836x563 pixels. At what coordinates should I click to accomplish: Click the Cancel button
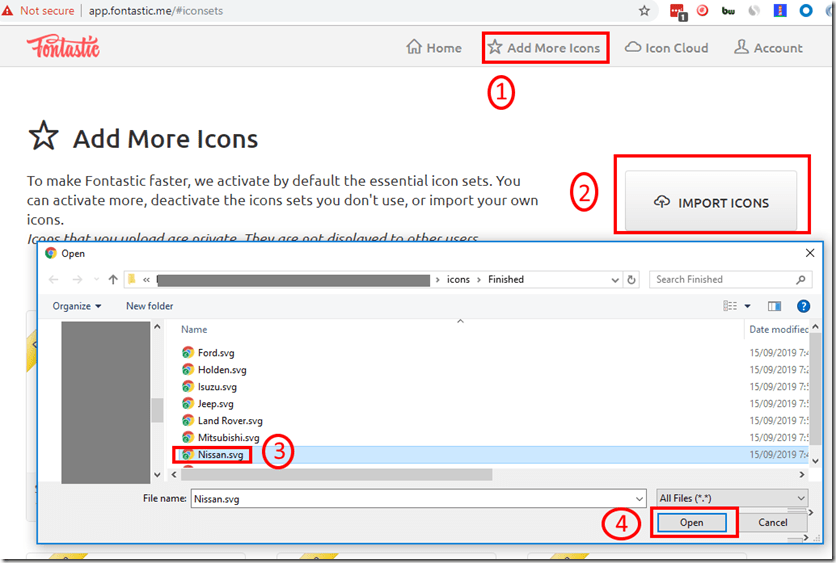772,522
